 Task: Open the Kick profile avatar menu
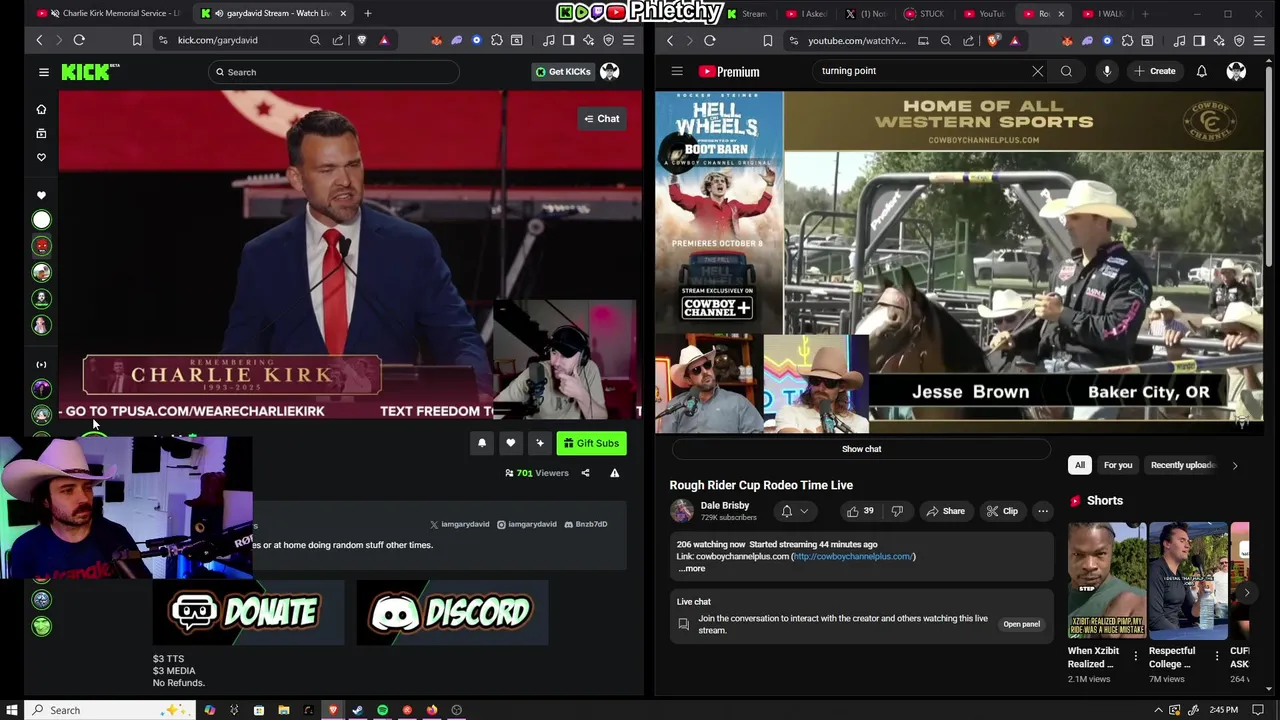[x=609, y=72]
